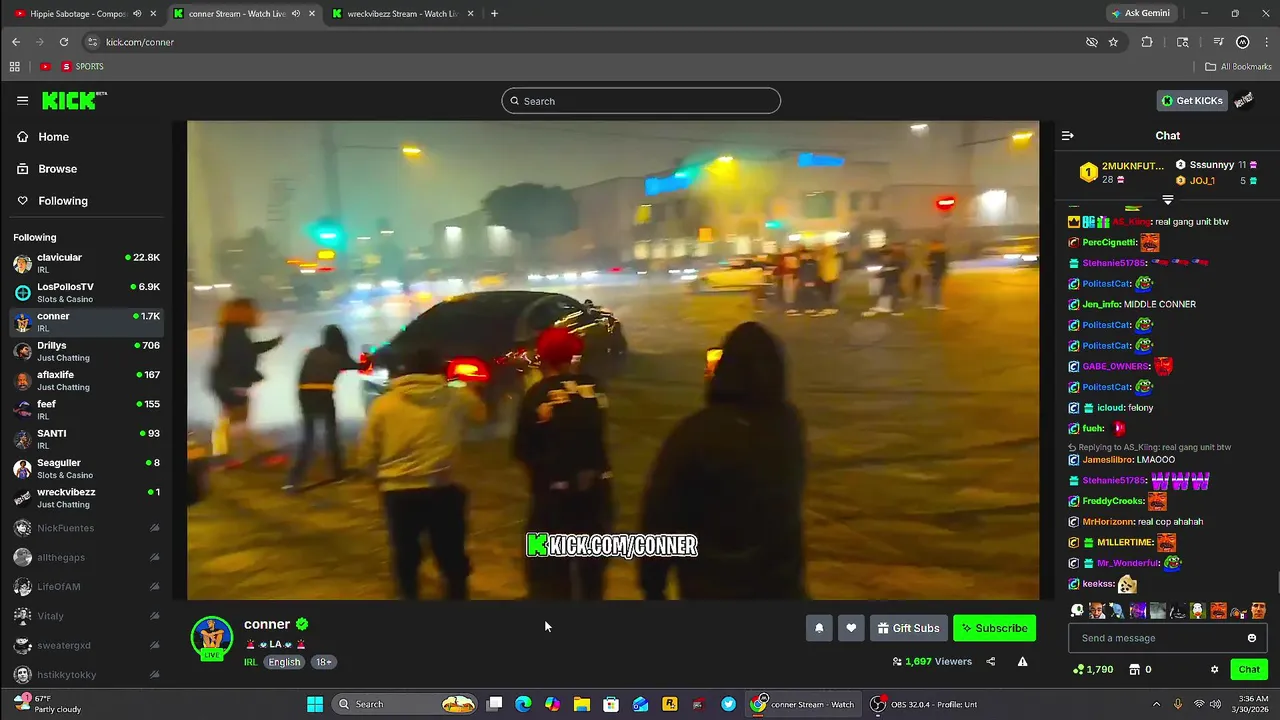Viewport: 1280px width, 720px height.
Task: Expand leaderboard chevron under gifters
Action: (x=1167, y=200)
